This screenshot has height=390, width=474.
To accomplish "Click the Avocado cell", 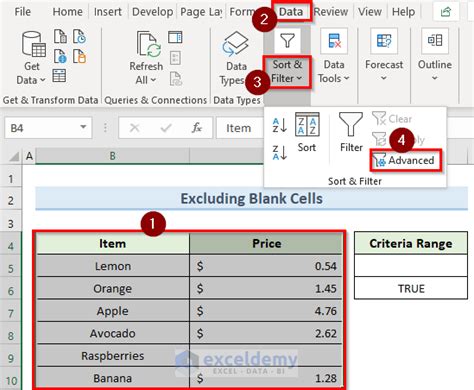I will 113,333.
